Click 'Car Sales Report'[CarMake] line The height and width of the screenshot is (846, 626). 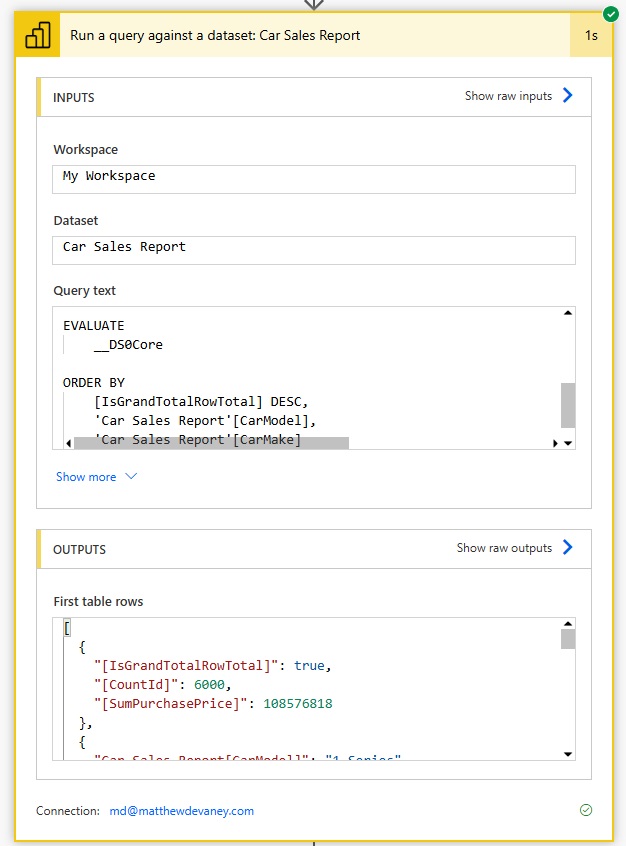[x=197, y=440]
